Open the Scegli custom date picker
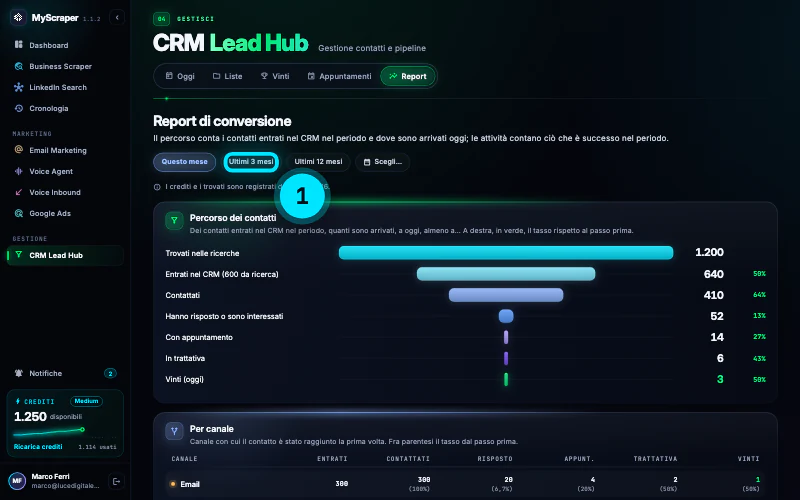800x500 pixels. [383, 162]
